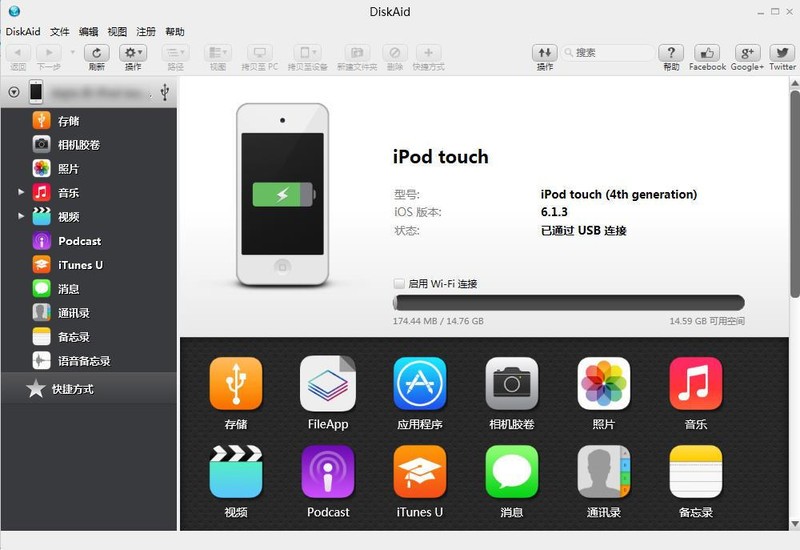
Task: Open the DiskAid menu
Action: 23,32
